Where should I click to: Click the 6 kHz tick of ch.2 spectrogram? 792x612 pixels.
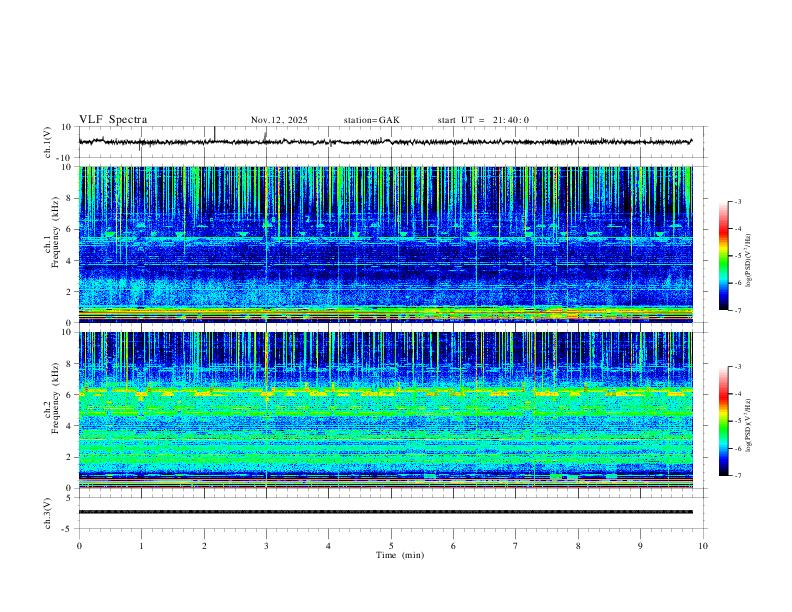tap(70, 394)
